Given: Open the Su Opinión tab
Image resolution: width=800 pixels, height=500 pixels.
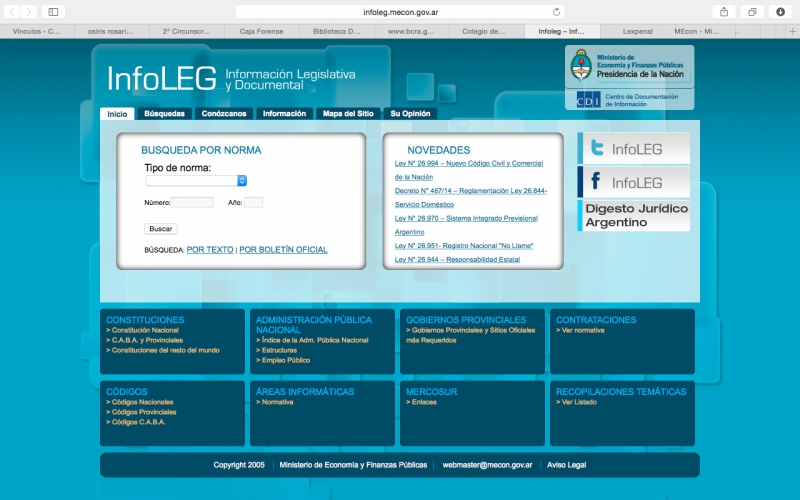Looking at the screenshot, I should point(410,114).
